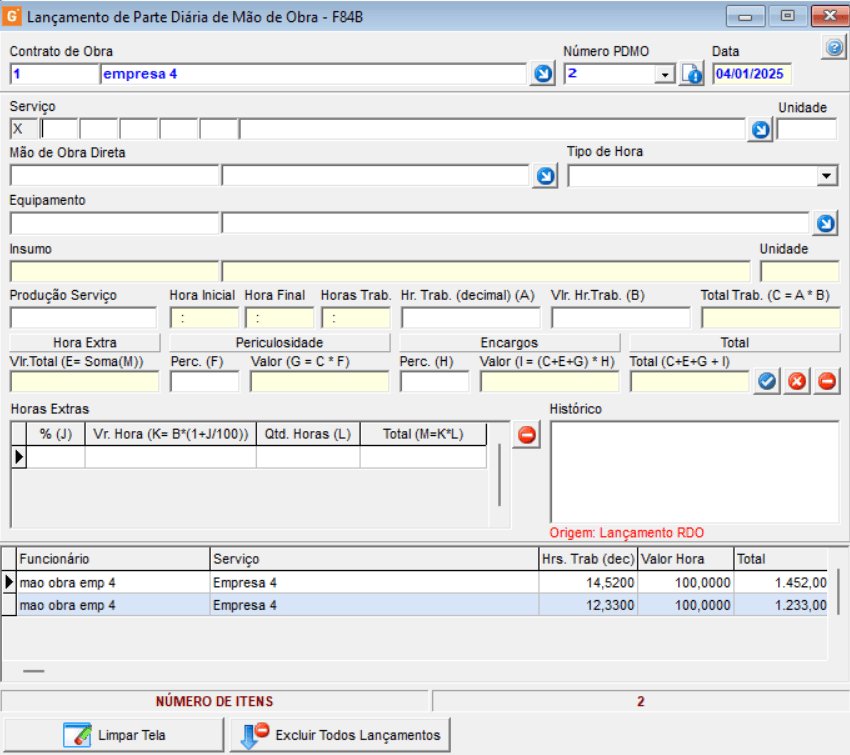
Task: Delete entry with red minus icon beside Total
Action: point(827,381)
